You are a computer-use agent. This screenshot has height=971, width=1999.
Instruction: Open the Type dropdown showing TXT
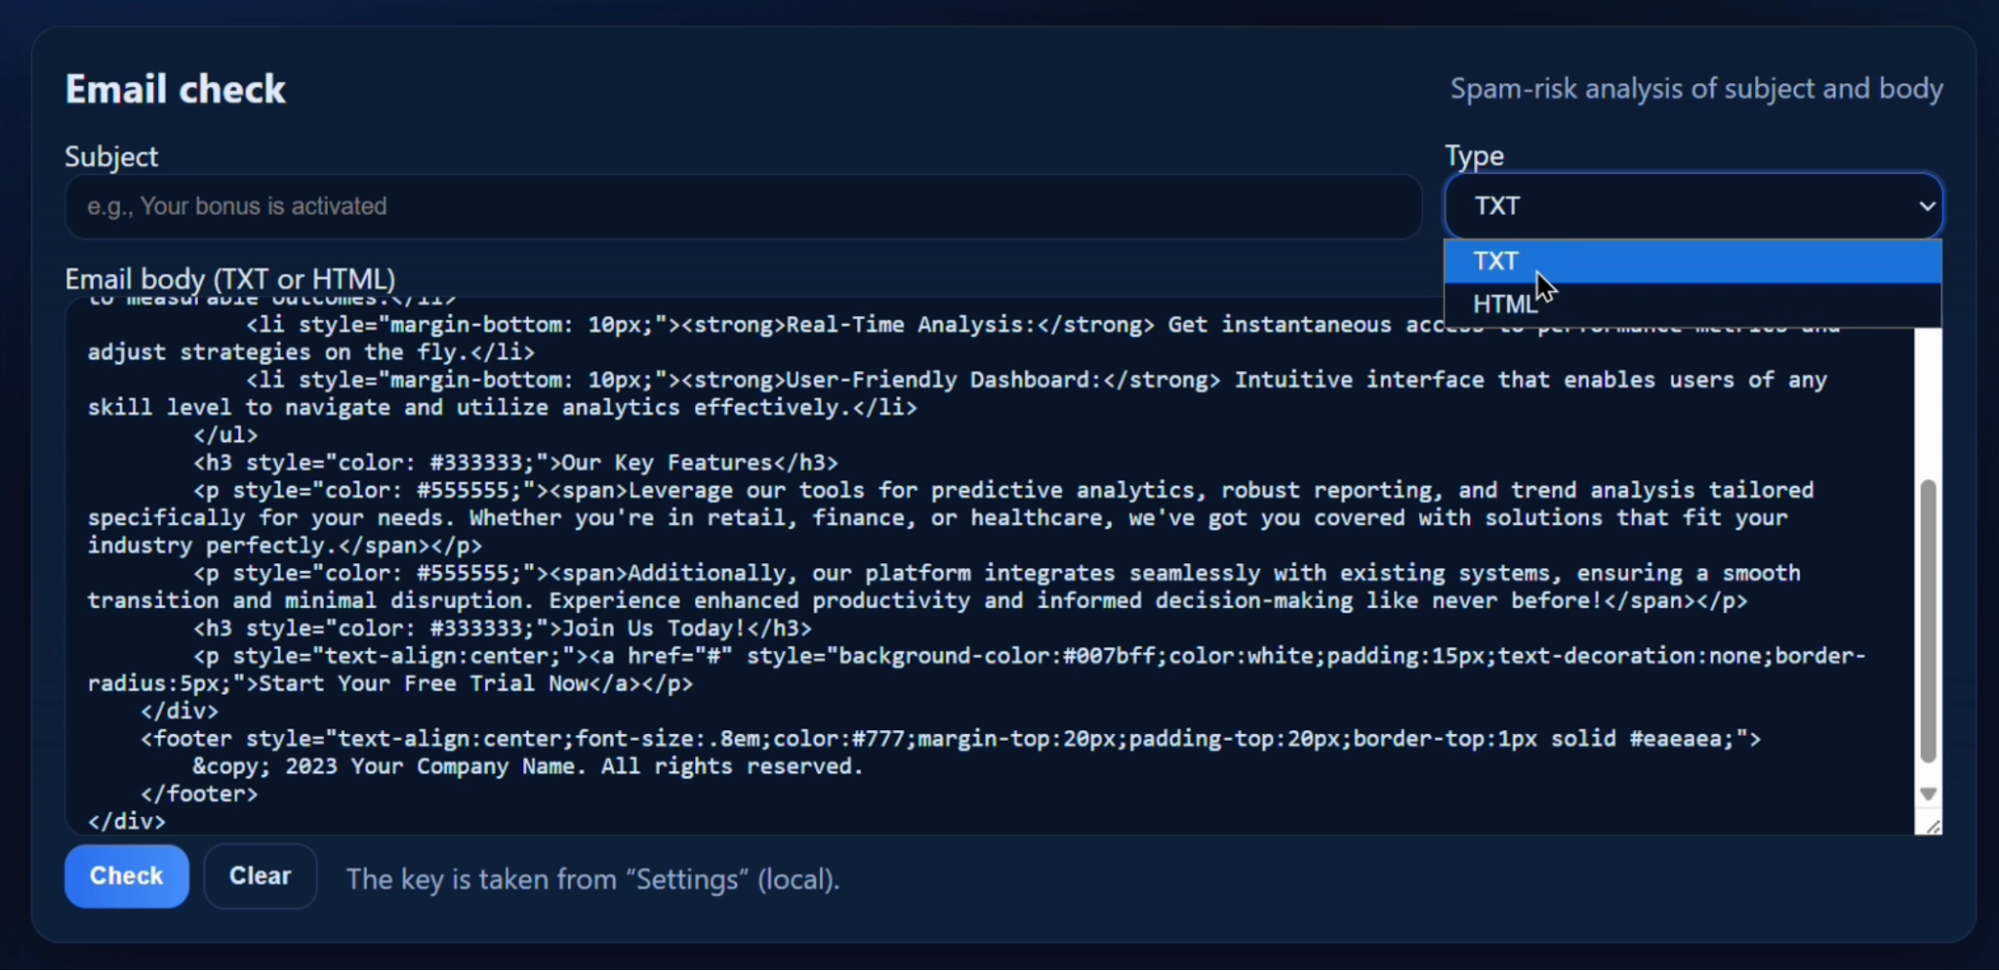pyautogui.click(x=1693, y=205)
